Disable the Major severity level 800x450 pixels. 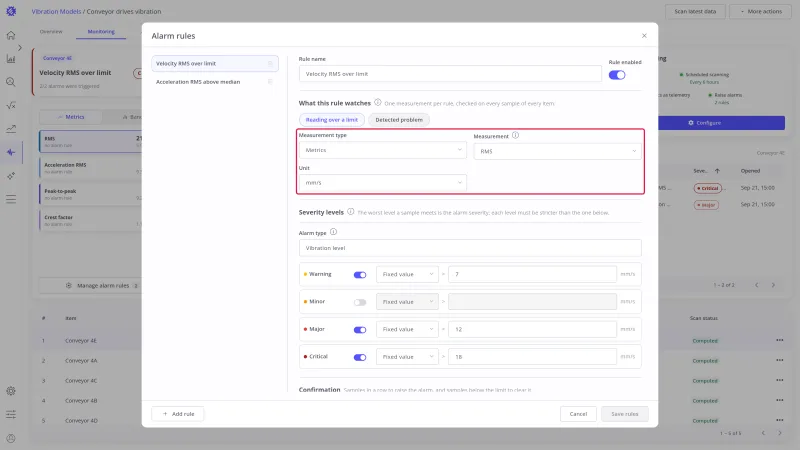(x=360, y=330)
